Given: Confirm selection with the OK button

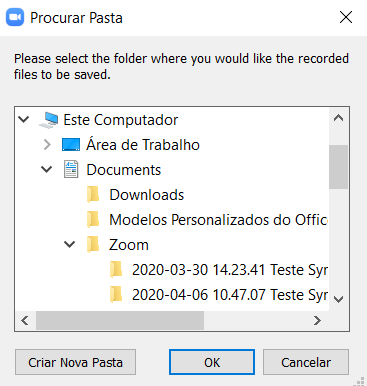Looking at the screenshot, I should click(x=212, y=362).
